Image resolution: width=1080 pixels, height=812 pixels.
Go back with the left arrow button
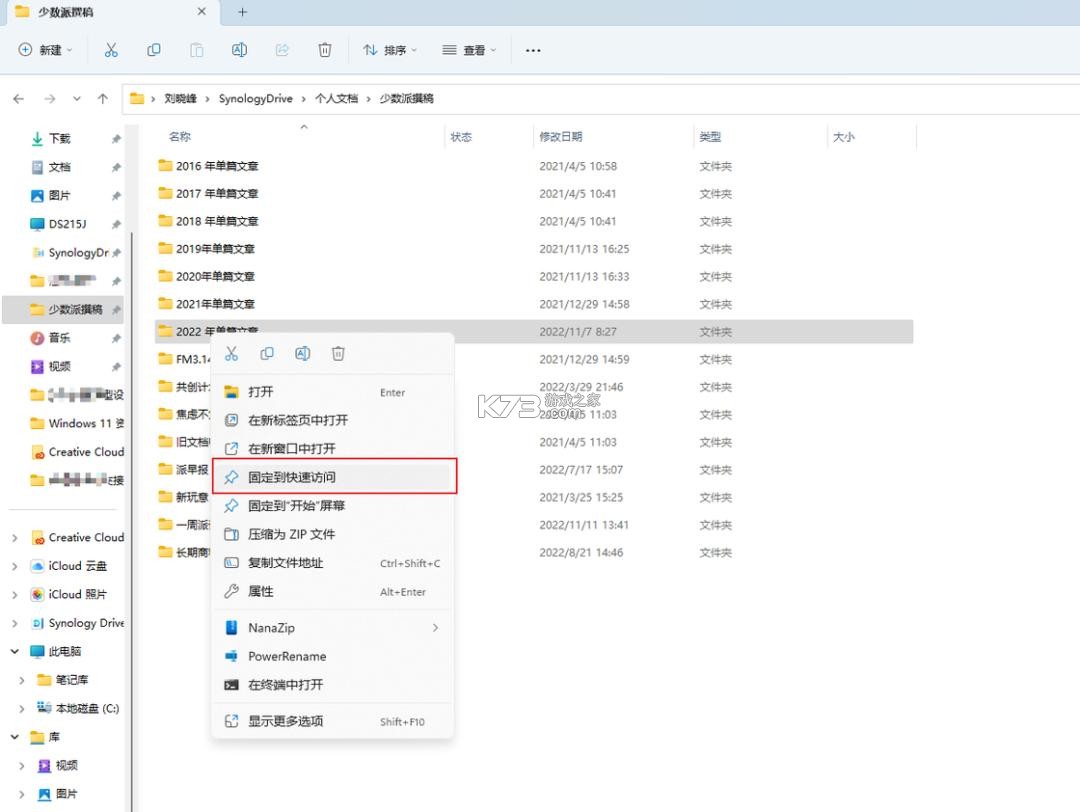coord(19,98)
